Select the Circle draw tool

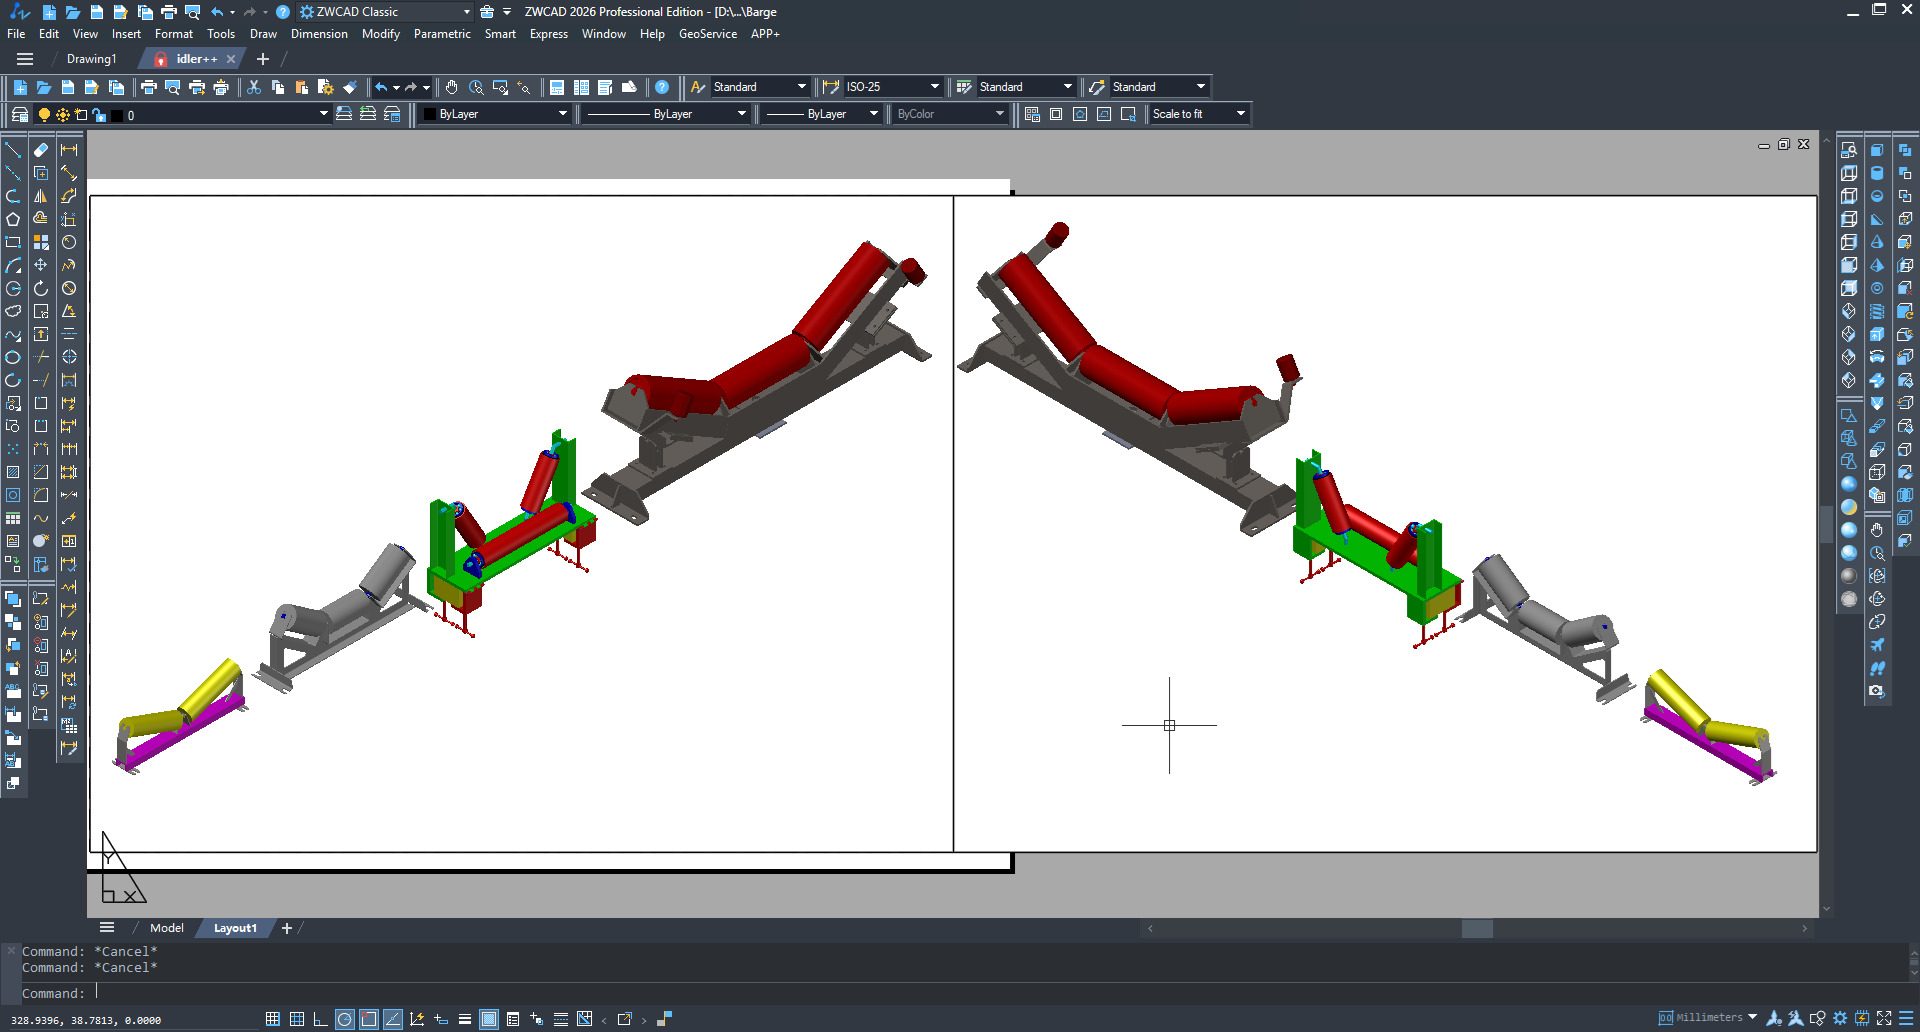point(13,288)
